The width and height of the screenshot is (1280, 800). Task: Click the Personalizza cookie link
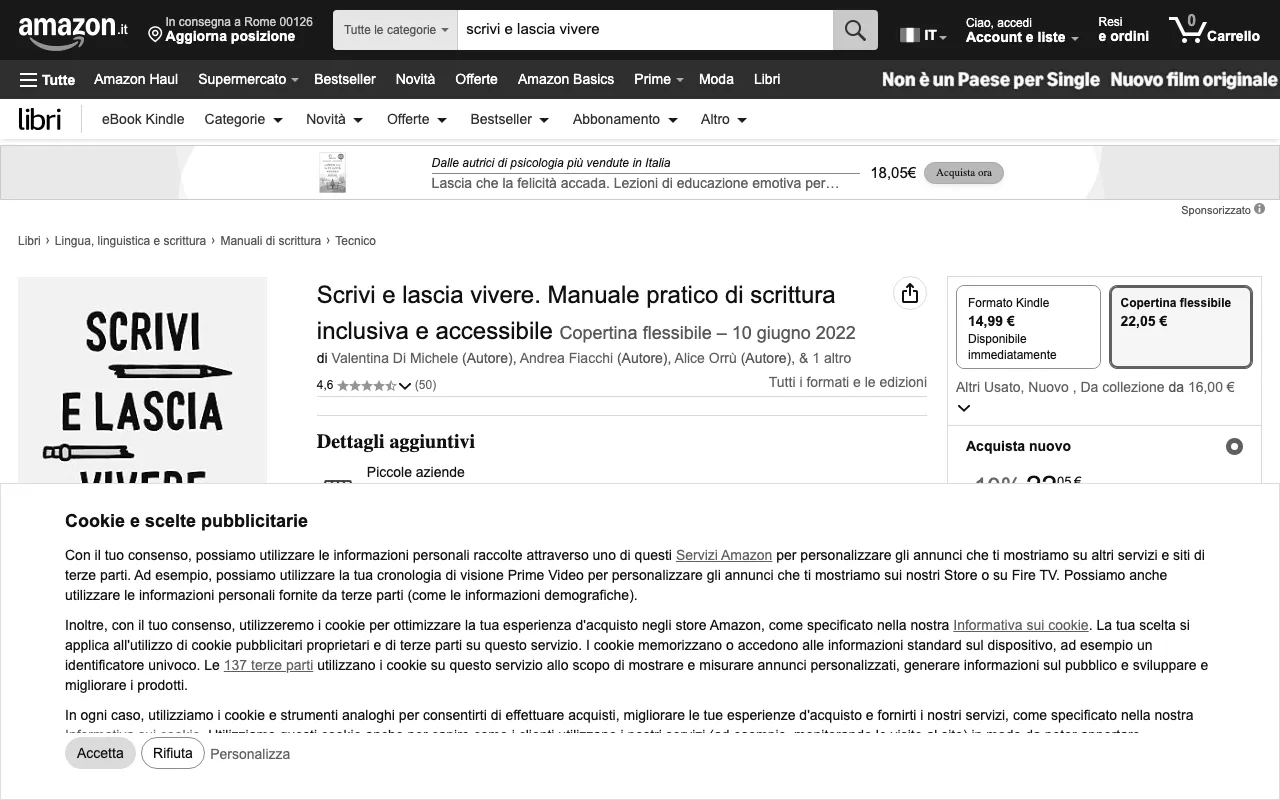[250, 754]
